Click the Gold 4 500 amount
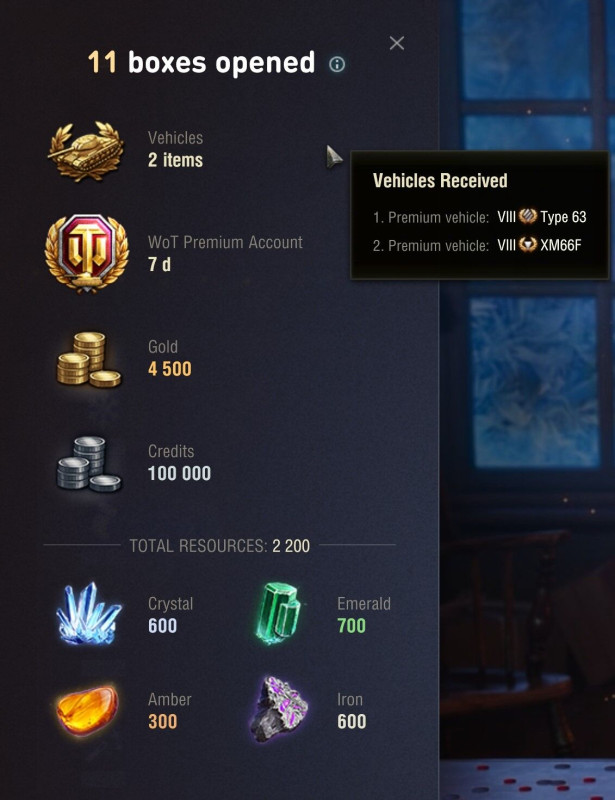Image resolution: width=615 pixels, height=800 pixels. pos(170,369)
